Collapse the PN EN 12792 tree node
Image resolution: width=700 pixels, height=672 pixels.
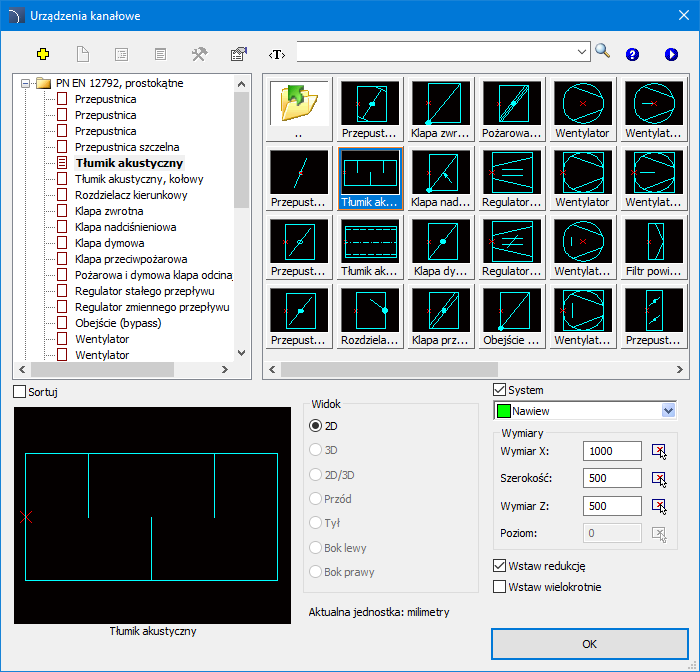pos(26,83)
